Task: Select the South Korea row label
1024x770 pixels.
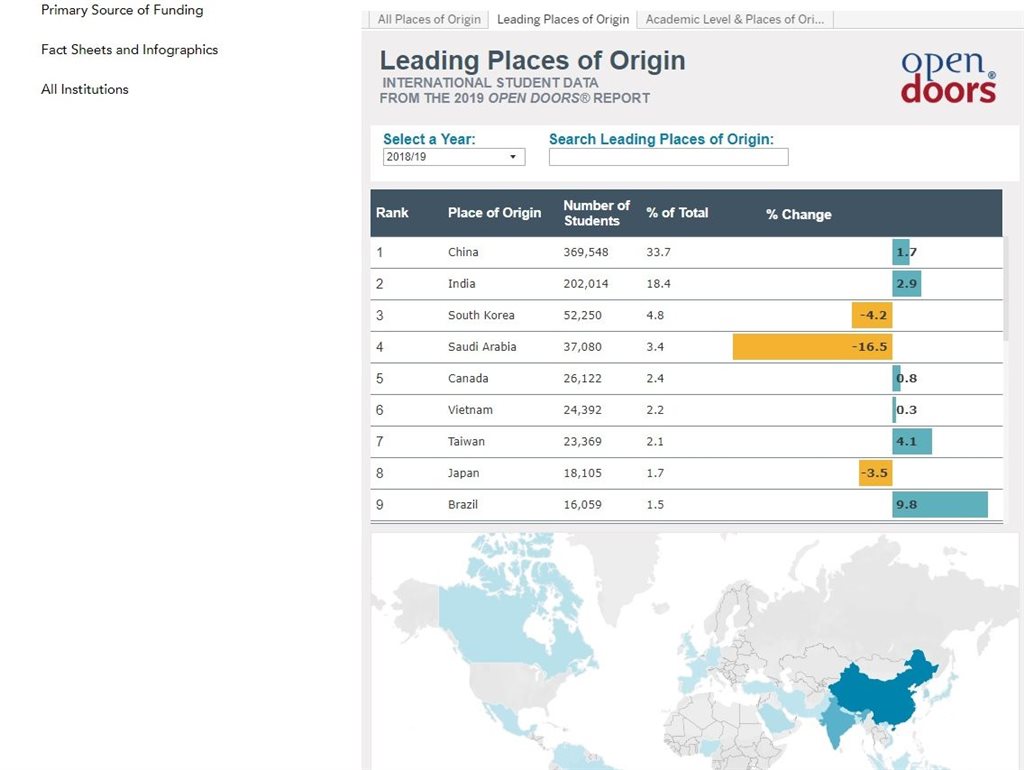Action: [x=481, y=315]
